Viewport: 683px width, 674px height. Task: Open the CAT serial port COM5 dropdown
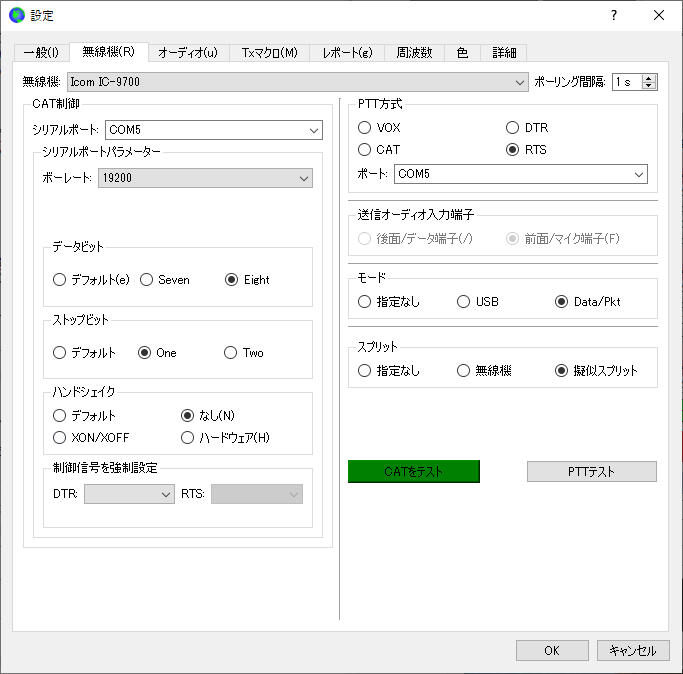point(213,130)
